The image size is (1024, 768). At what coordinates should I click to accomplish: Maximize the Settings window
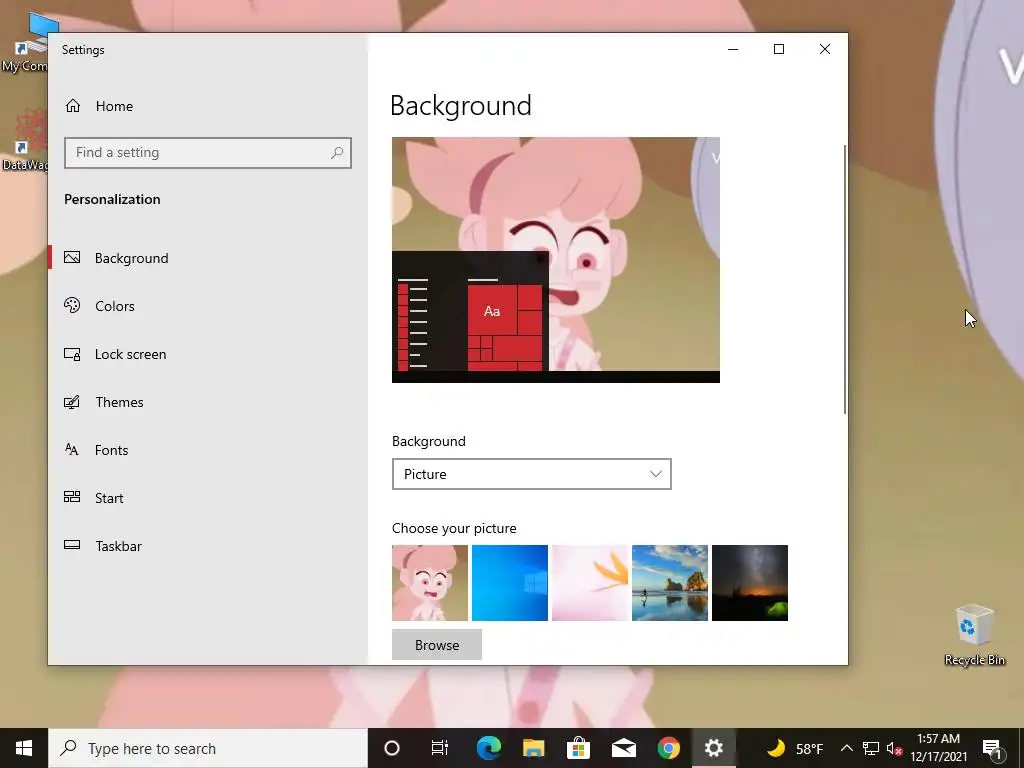[778, 49]
